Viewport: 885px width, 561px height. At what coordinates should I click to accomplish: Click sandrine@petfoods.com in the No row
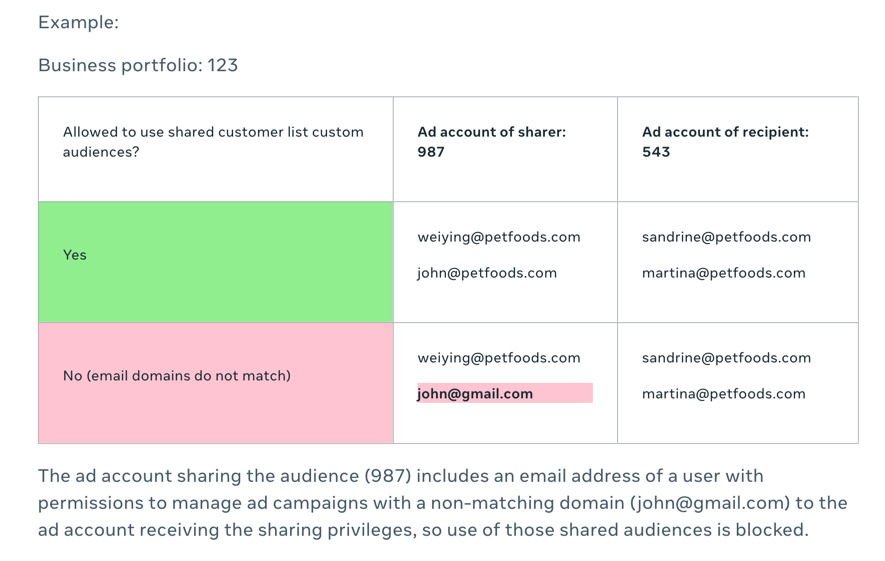pos(726,358)
